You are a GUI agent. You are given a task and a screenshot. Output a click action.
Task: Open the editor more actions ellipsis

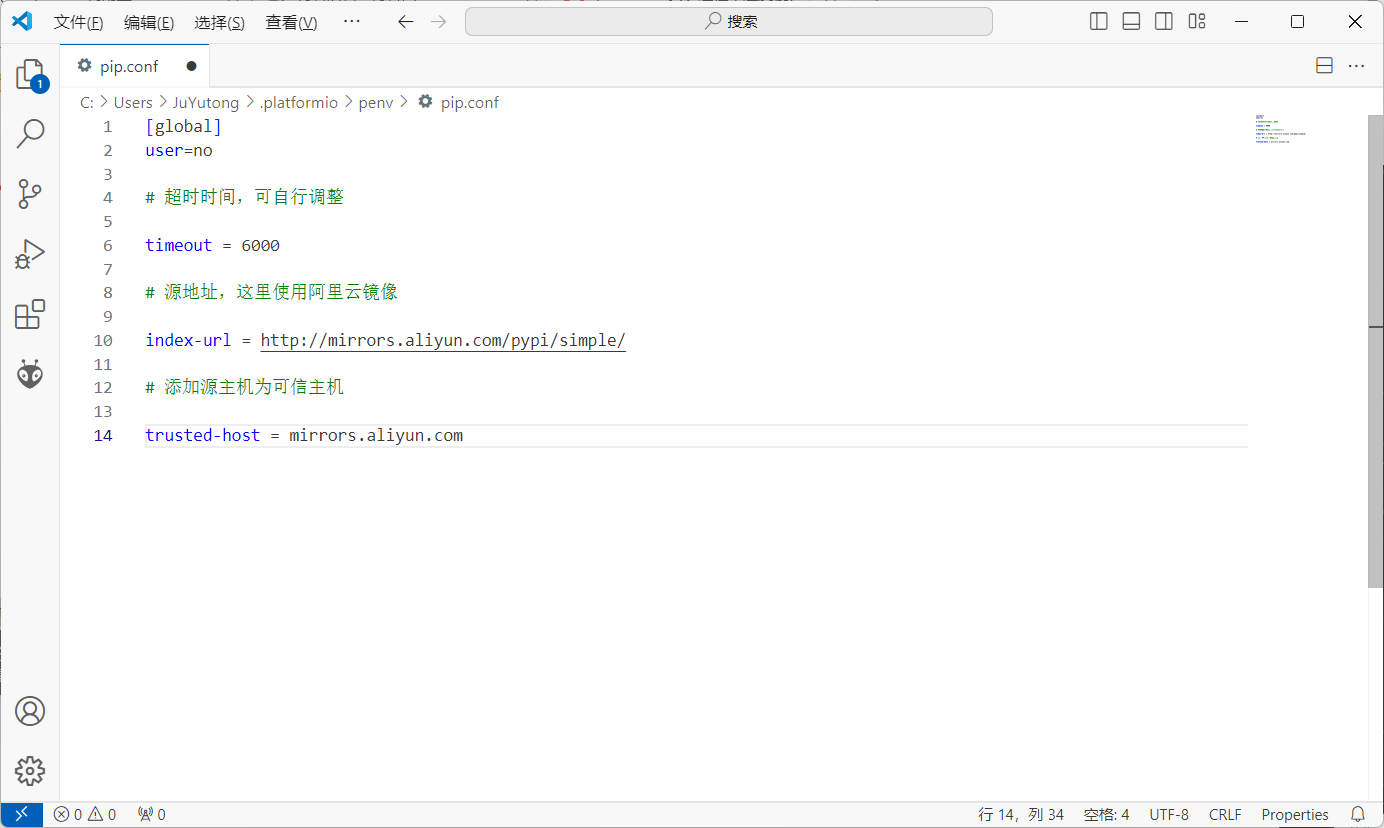coord(1357,66)
